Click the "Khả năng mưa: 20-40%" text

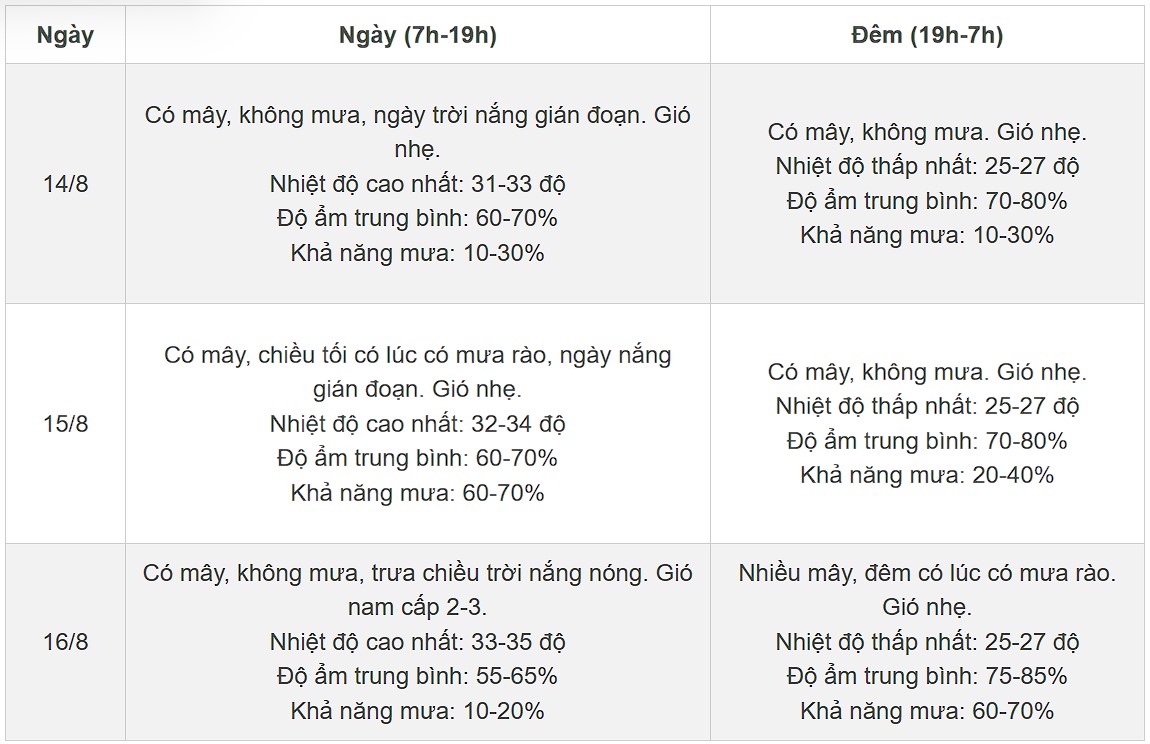pos(927,475)
